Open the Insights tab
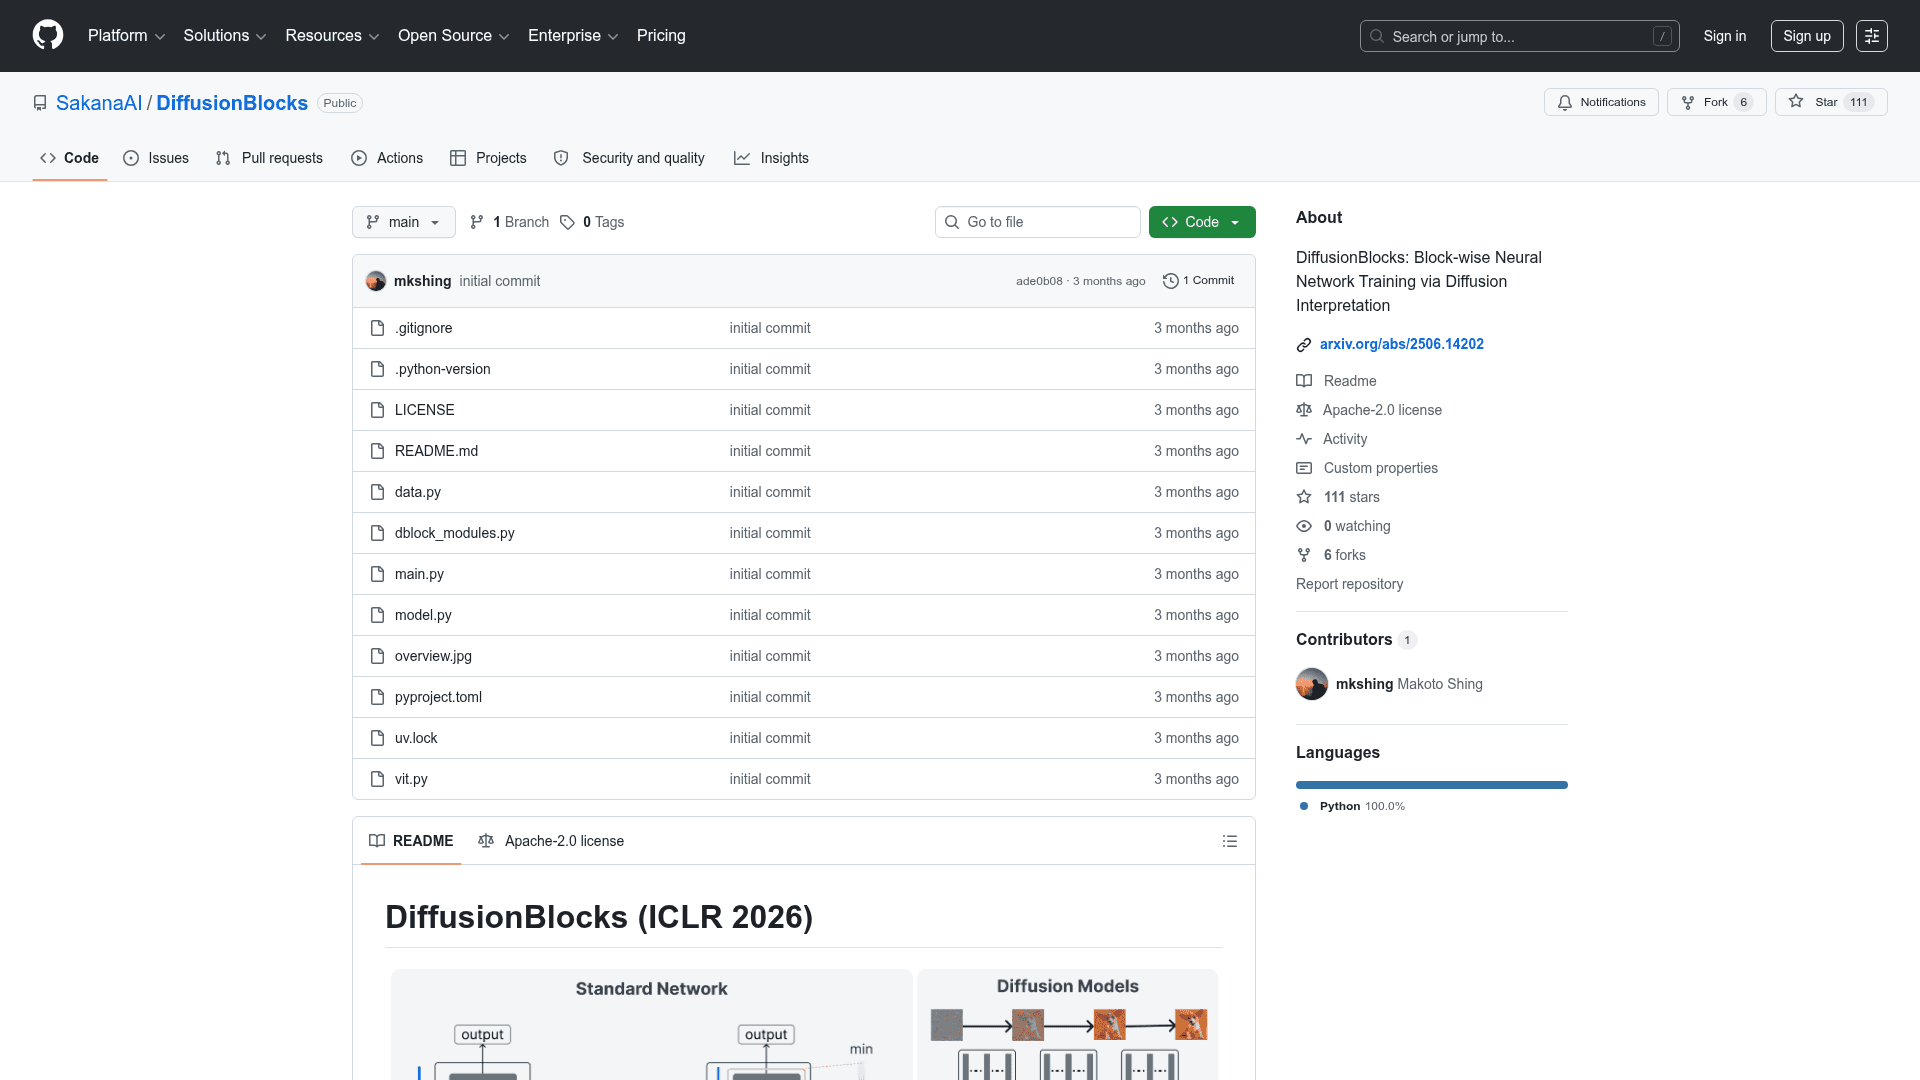 (x=771, y=158)
